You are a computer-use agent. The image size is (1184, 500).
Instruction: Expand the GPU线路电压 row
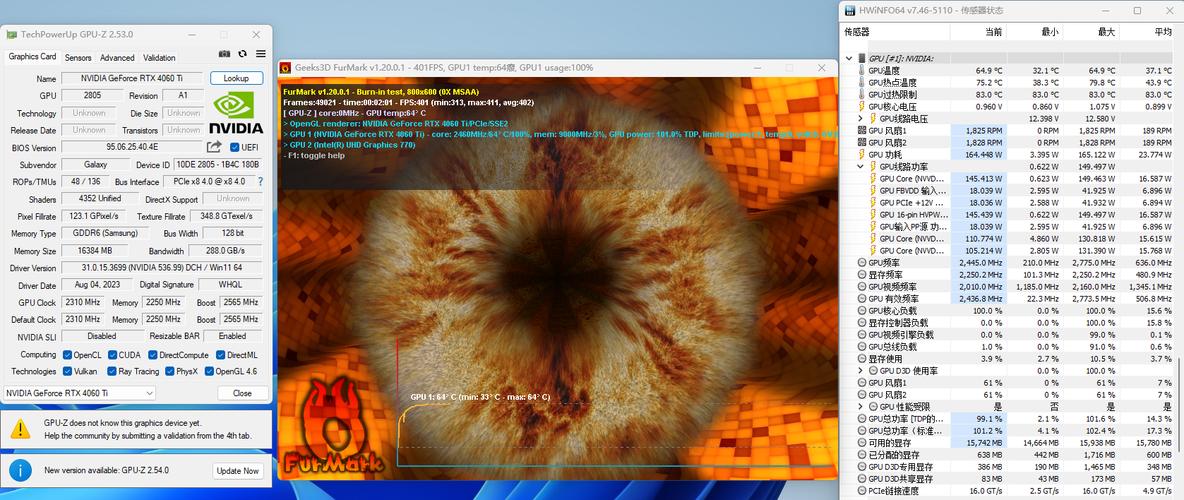click(x=860, y=119)
